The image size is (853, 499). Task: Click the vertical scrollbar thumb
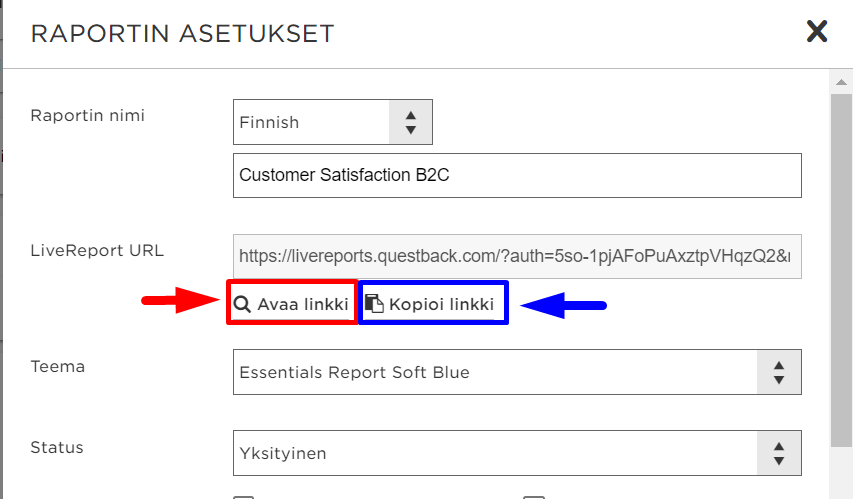click(x=841, y=270)
